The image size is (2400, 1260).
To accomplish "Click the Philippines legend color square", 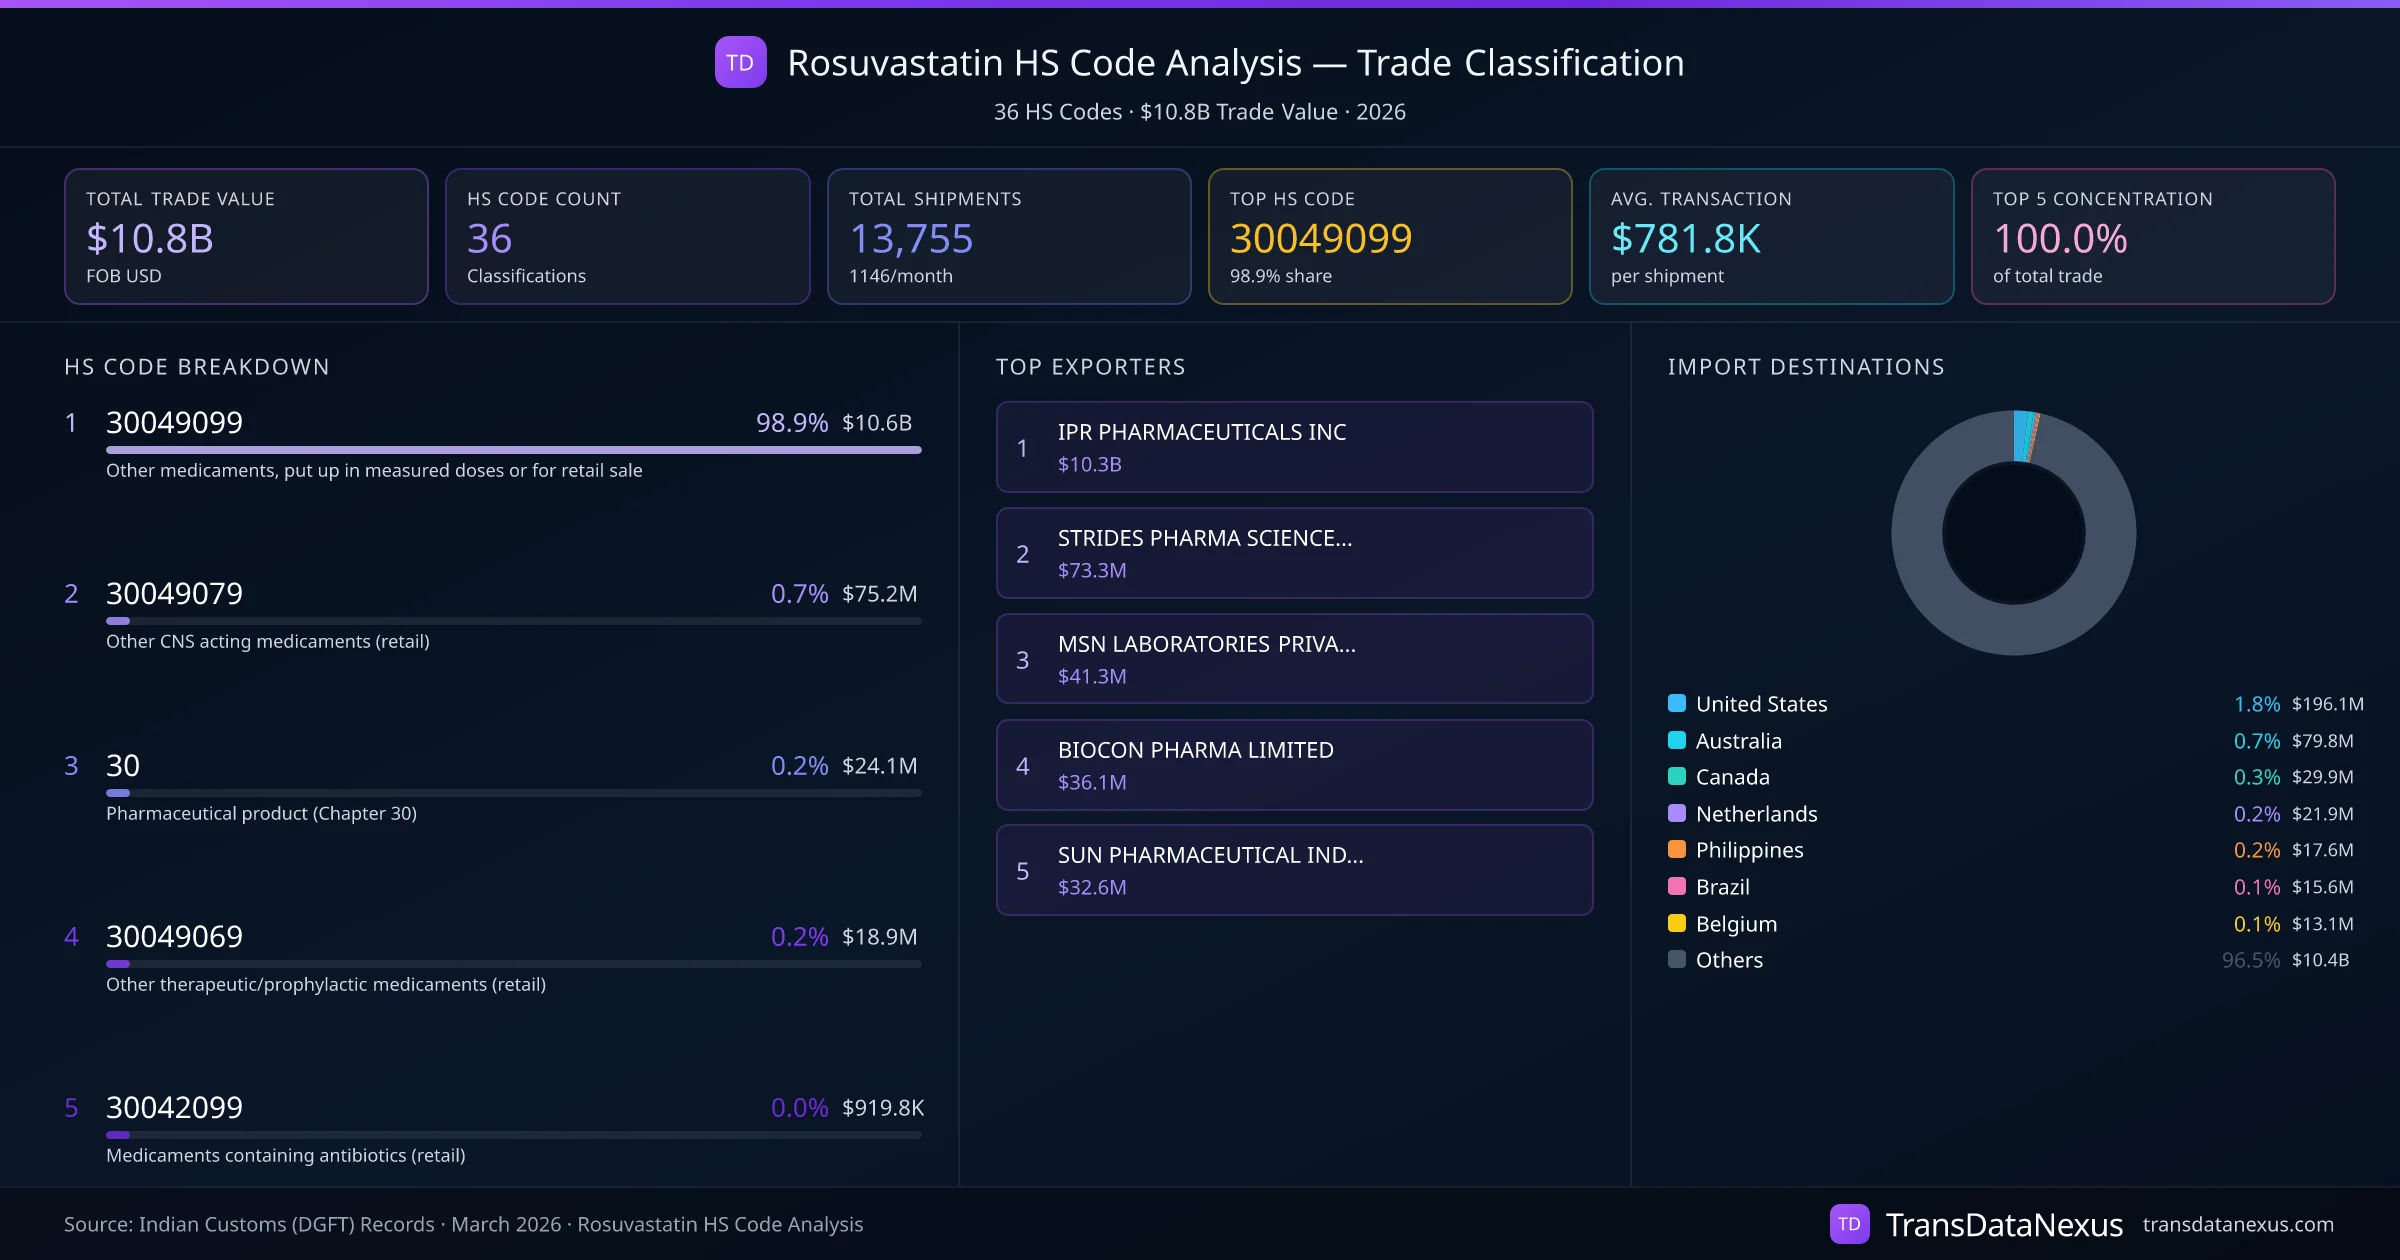I will (x=1677, y=849).
